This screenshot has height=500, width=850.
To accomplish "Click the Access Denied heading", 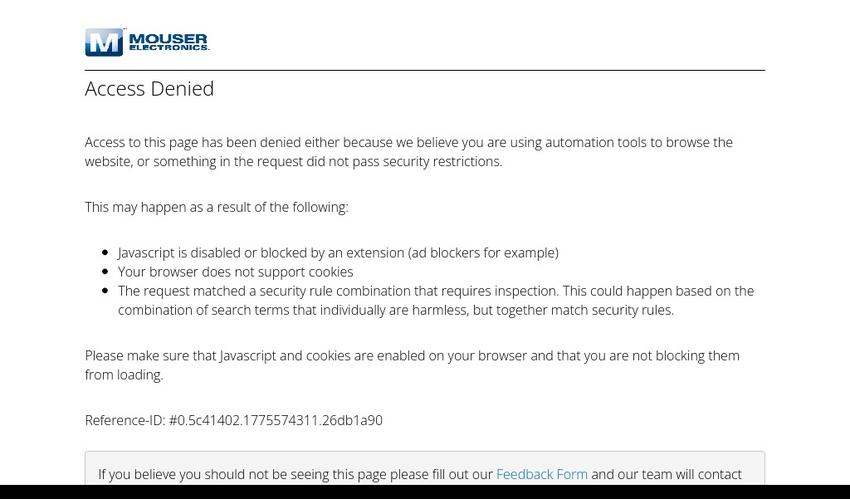I will coord(150,88).
